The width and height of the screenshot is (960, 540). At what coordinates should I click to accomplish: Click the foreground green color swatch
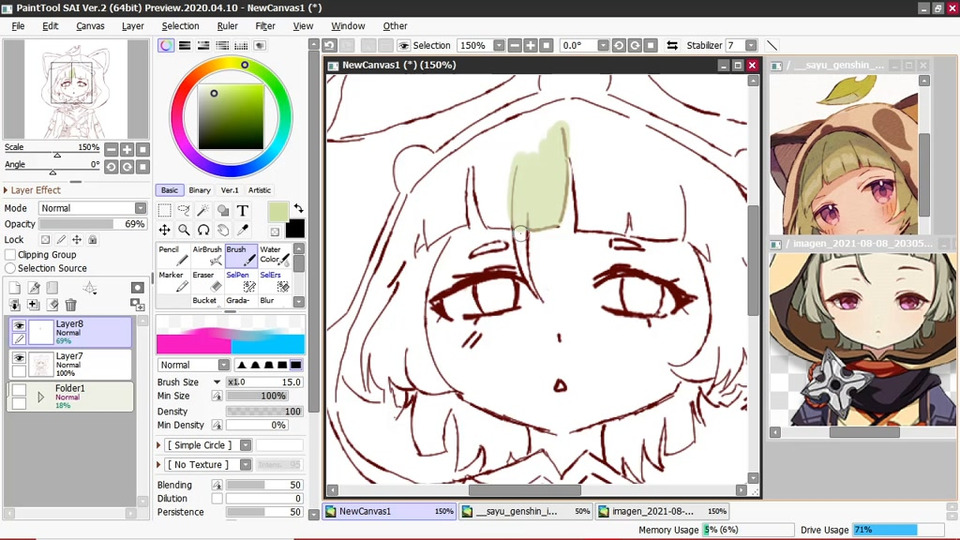click(x=278, y=212)
